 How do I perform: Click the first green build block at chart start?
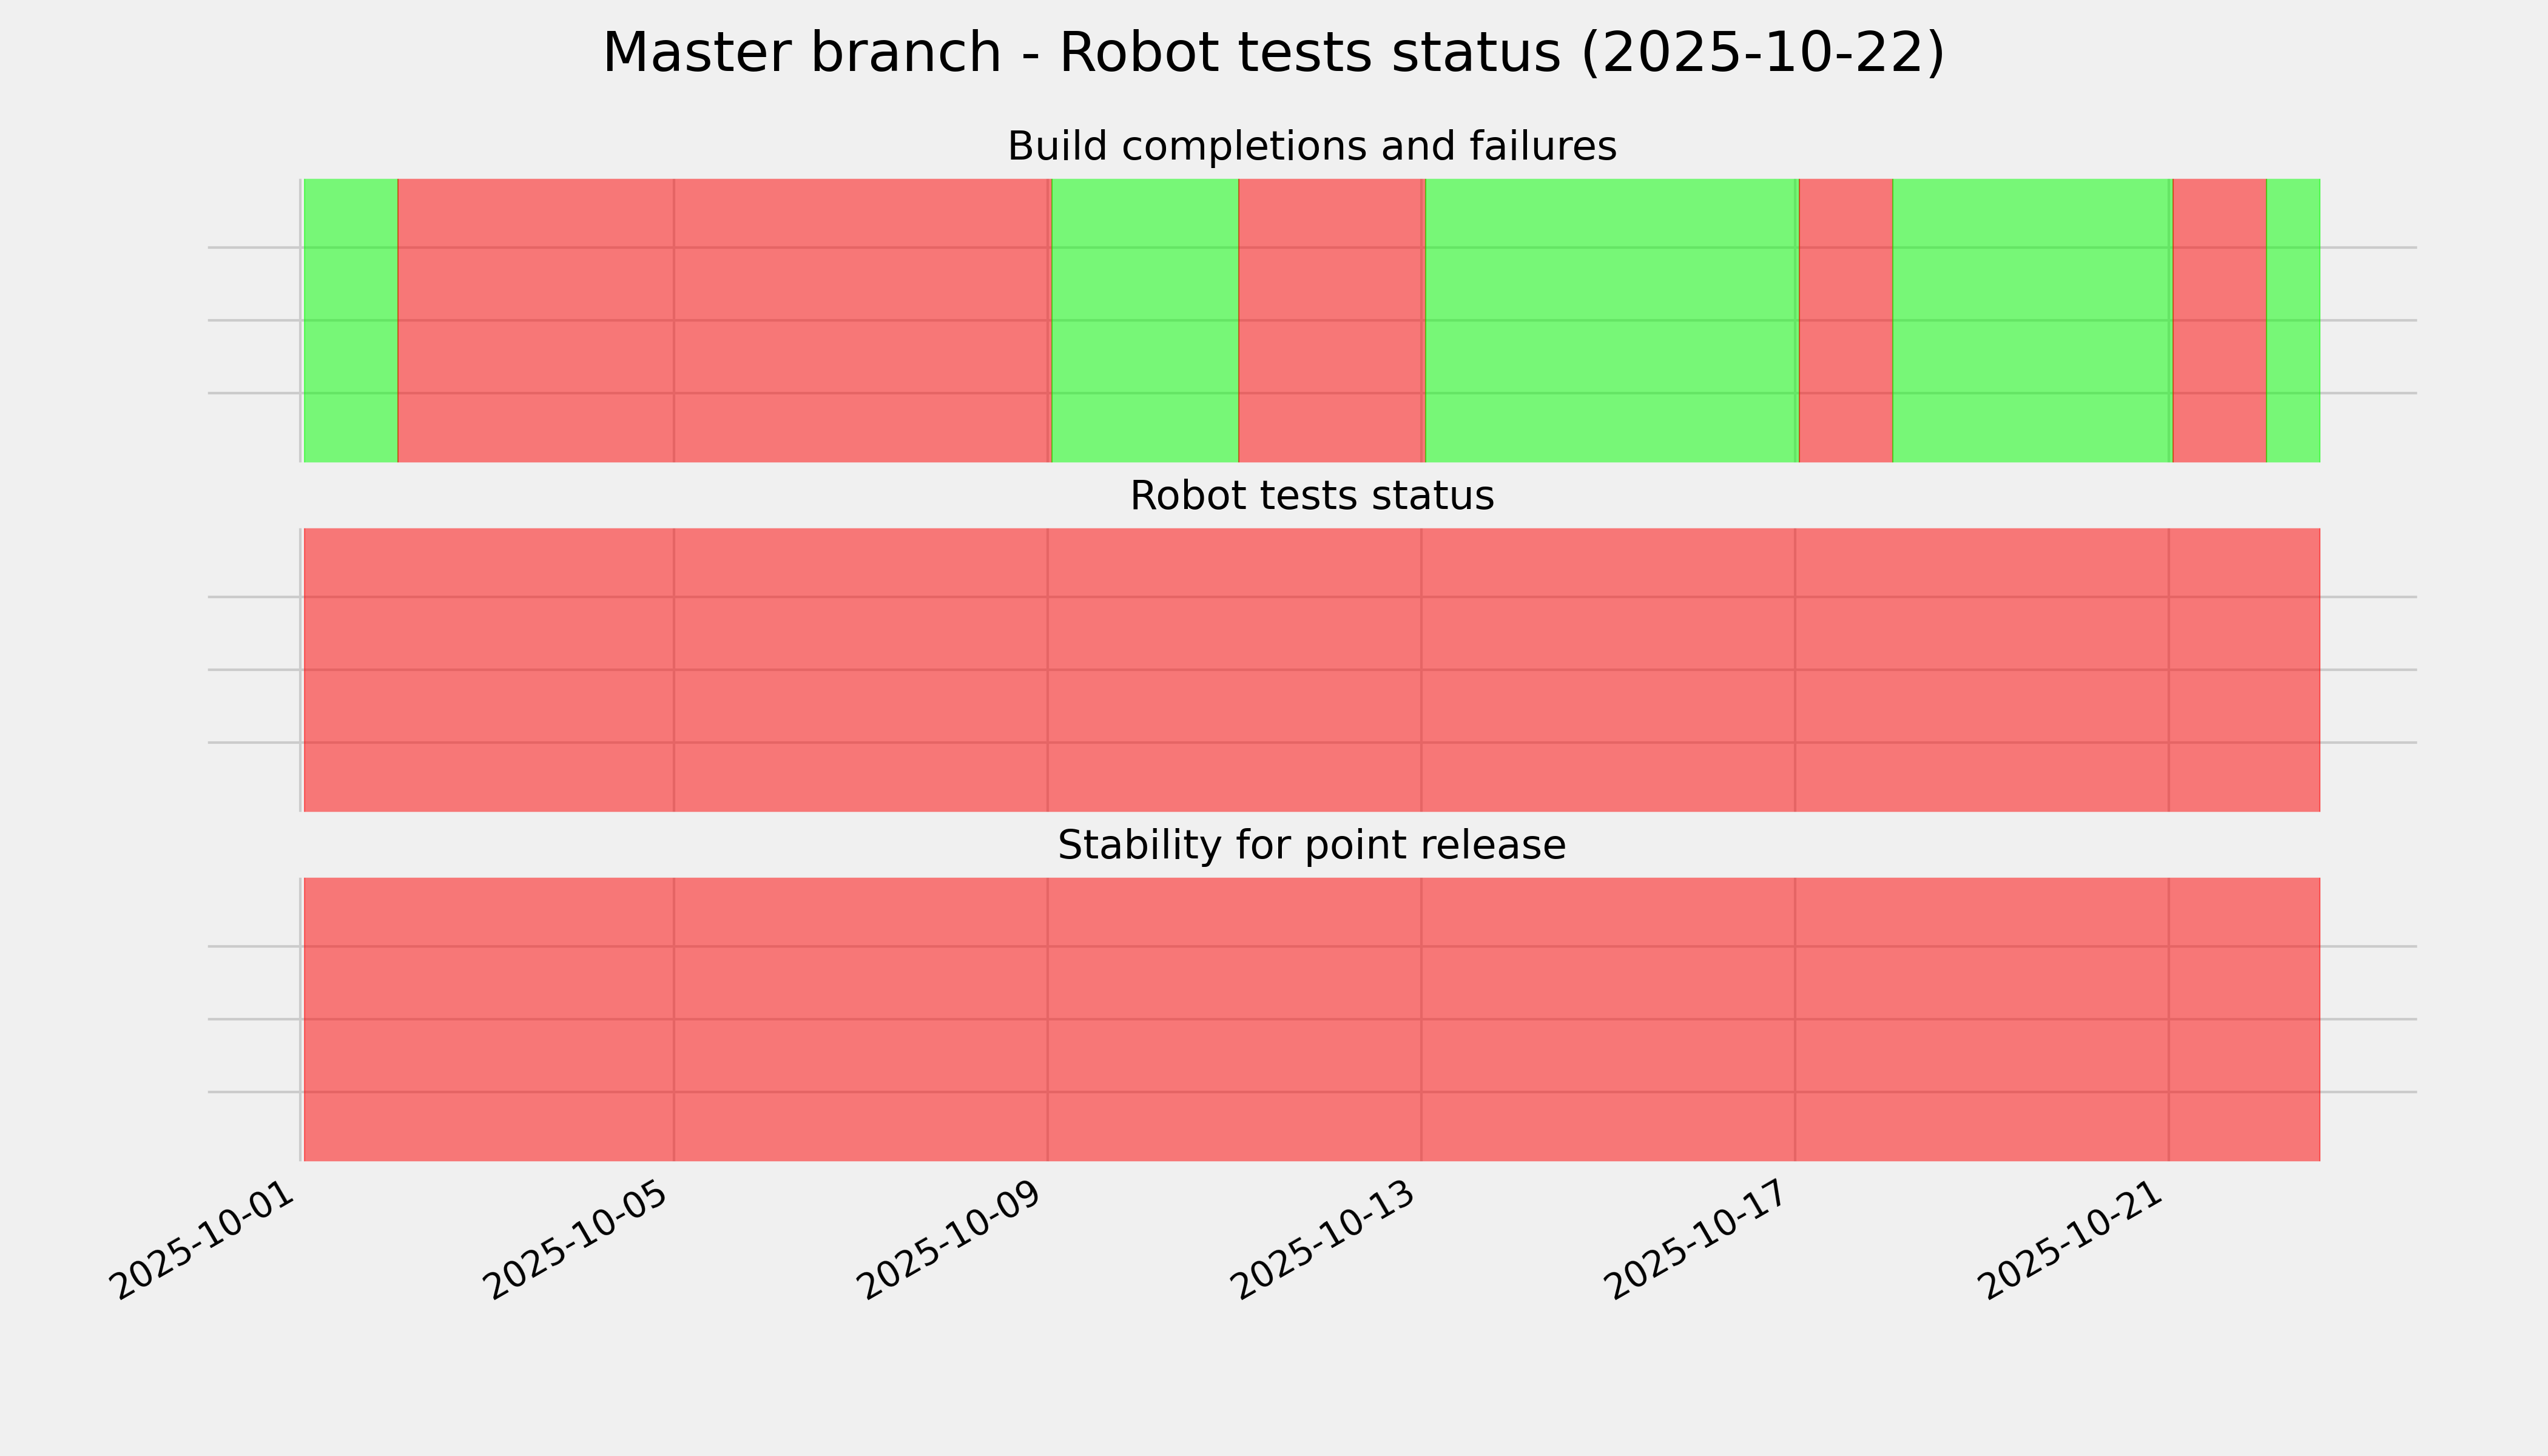click(x=351, y=320)
